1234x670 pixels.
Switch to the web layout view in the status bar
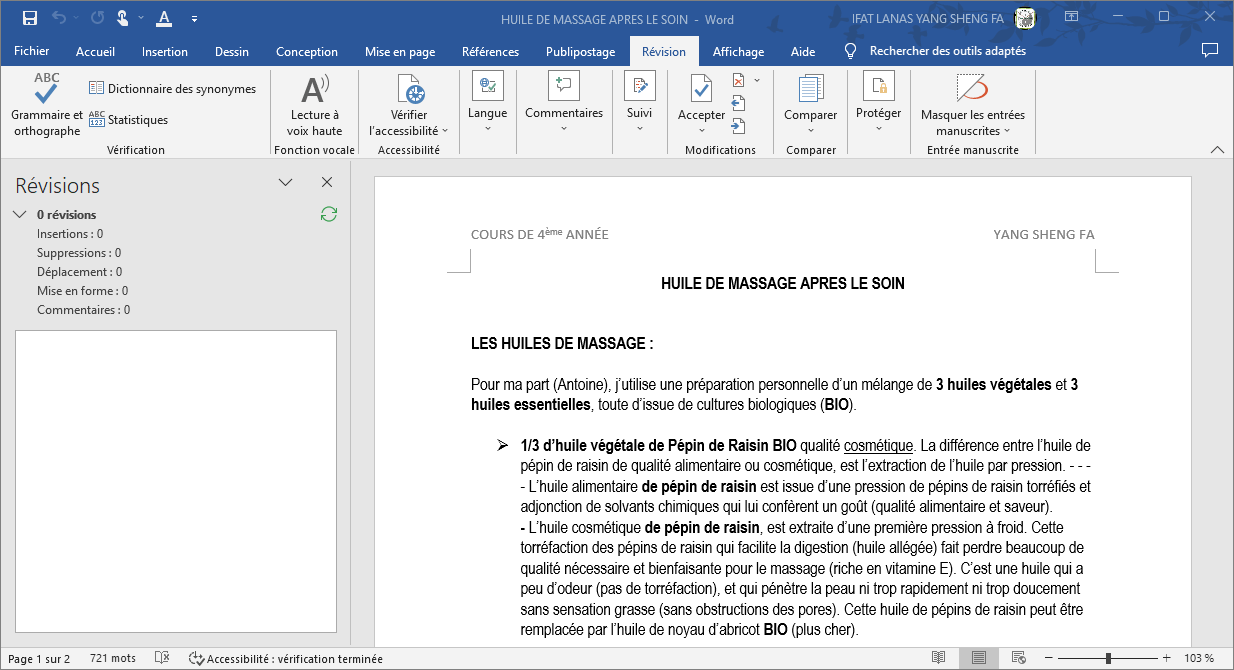pyautogui.click(x=1018, y=658)
